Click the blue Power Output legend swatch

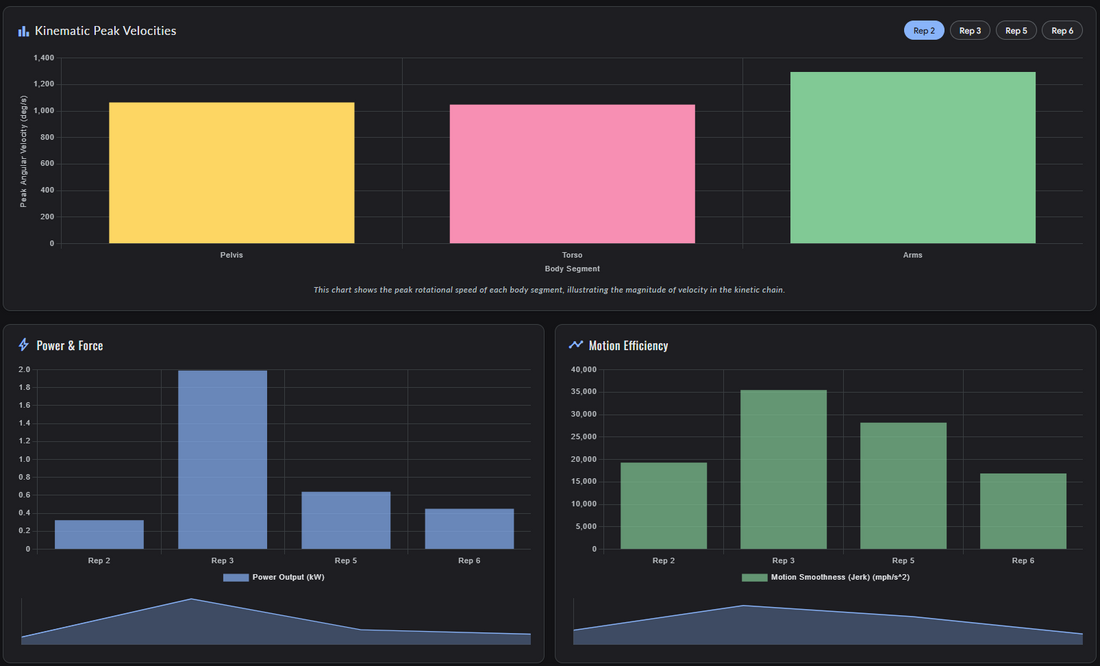(235, 577)
